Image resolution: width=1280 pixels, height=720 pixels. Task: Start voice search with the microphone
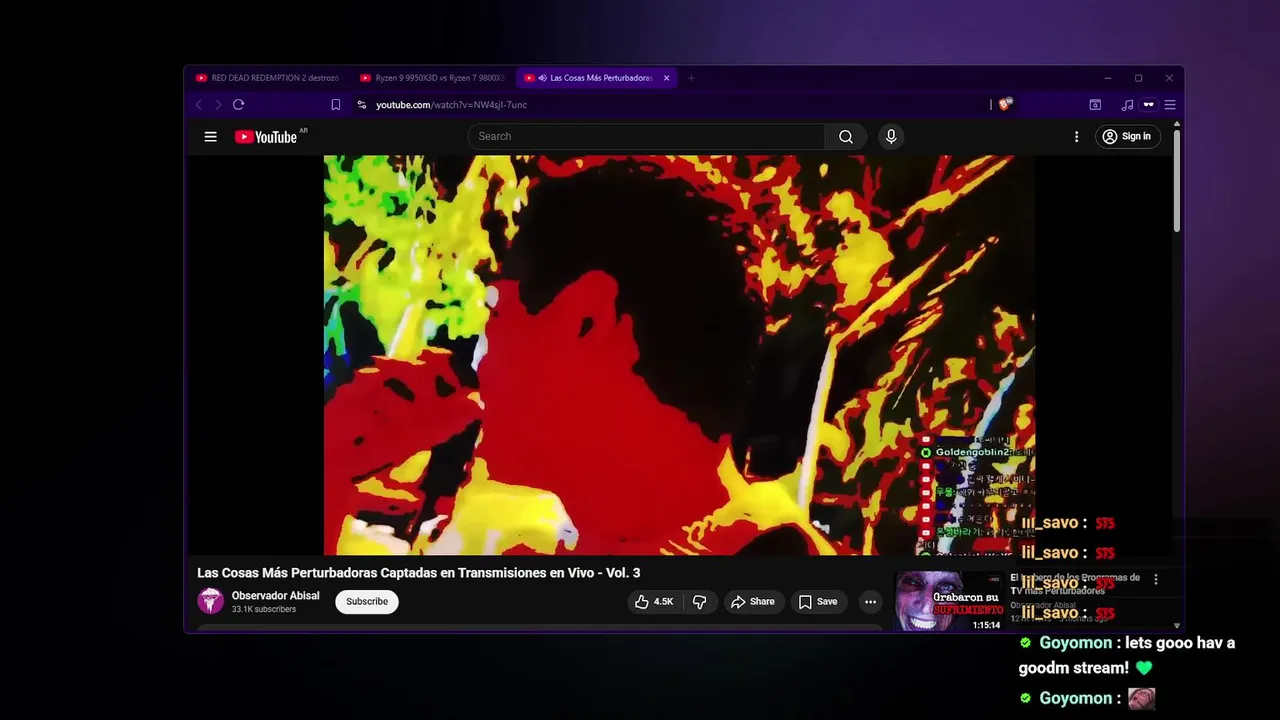pos(891,137)
